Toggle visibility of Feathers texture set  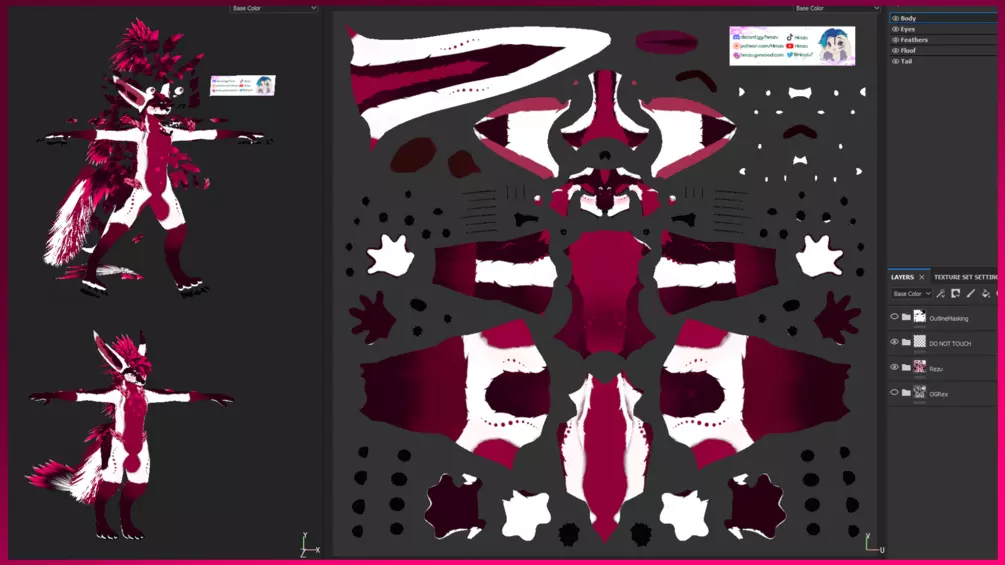point(895,40)
